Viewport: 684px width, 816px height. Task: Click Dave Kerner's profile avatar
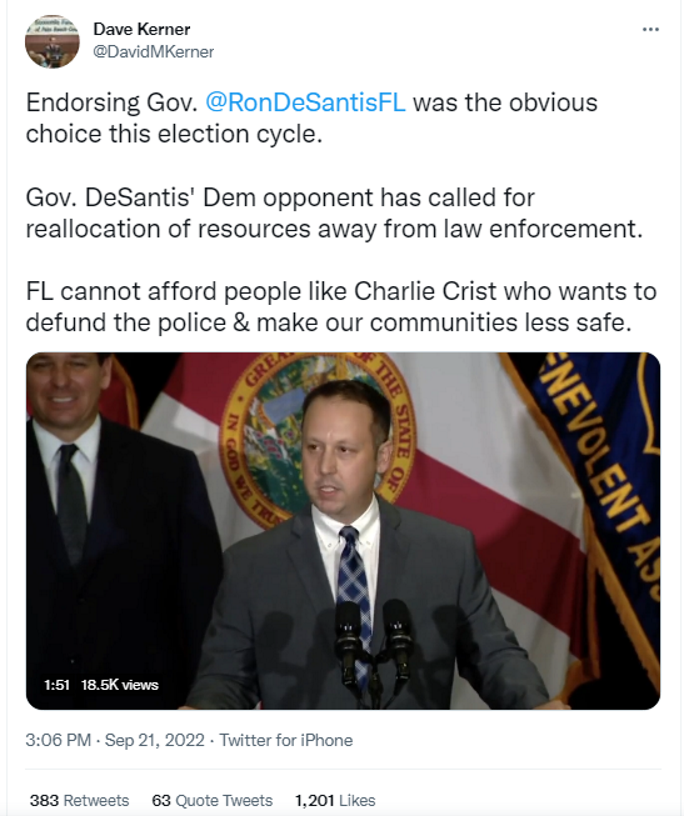pos(52,42)
